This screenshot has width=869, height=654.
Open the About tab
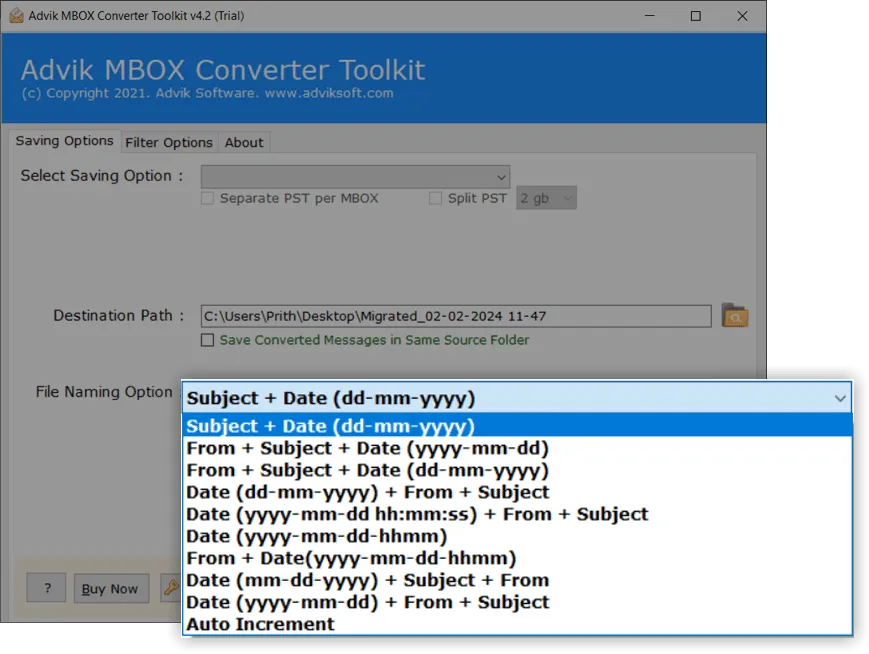244,142
